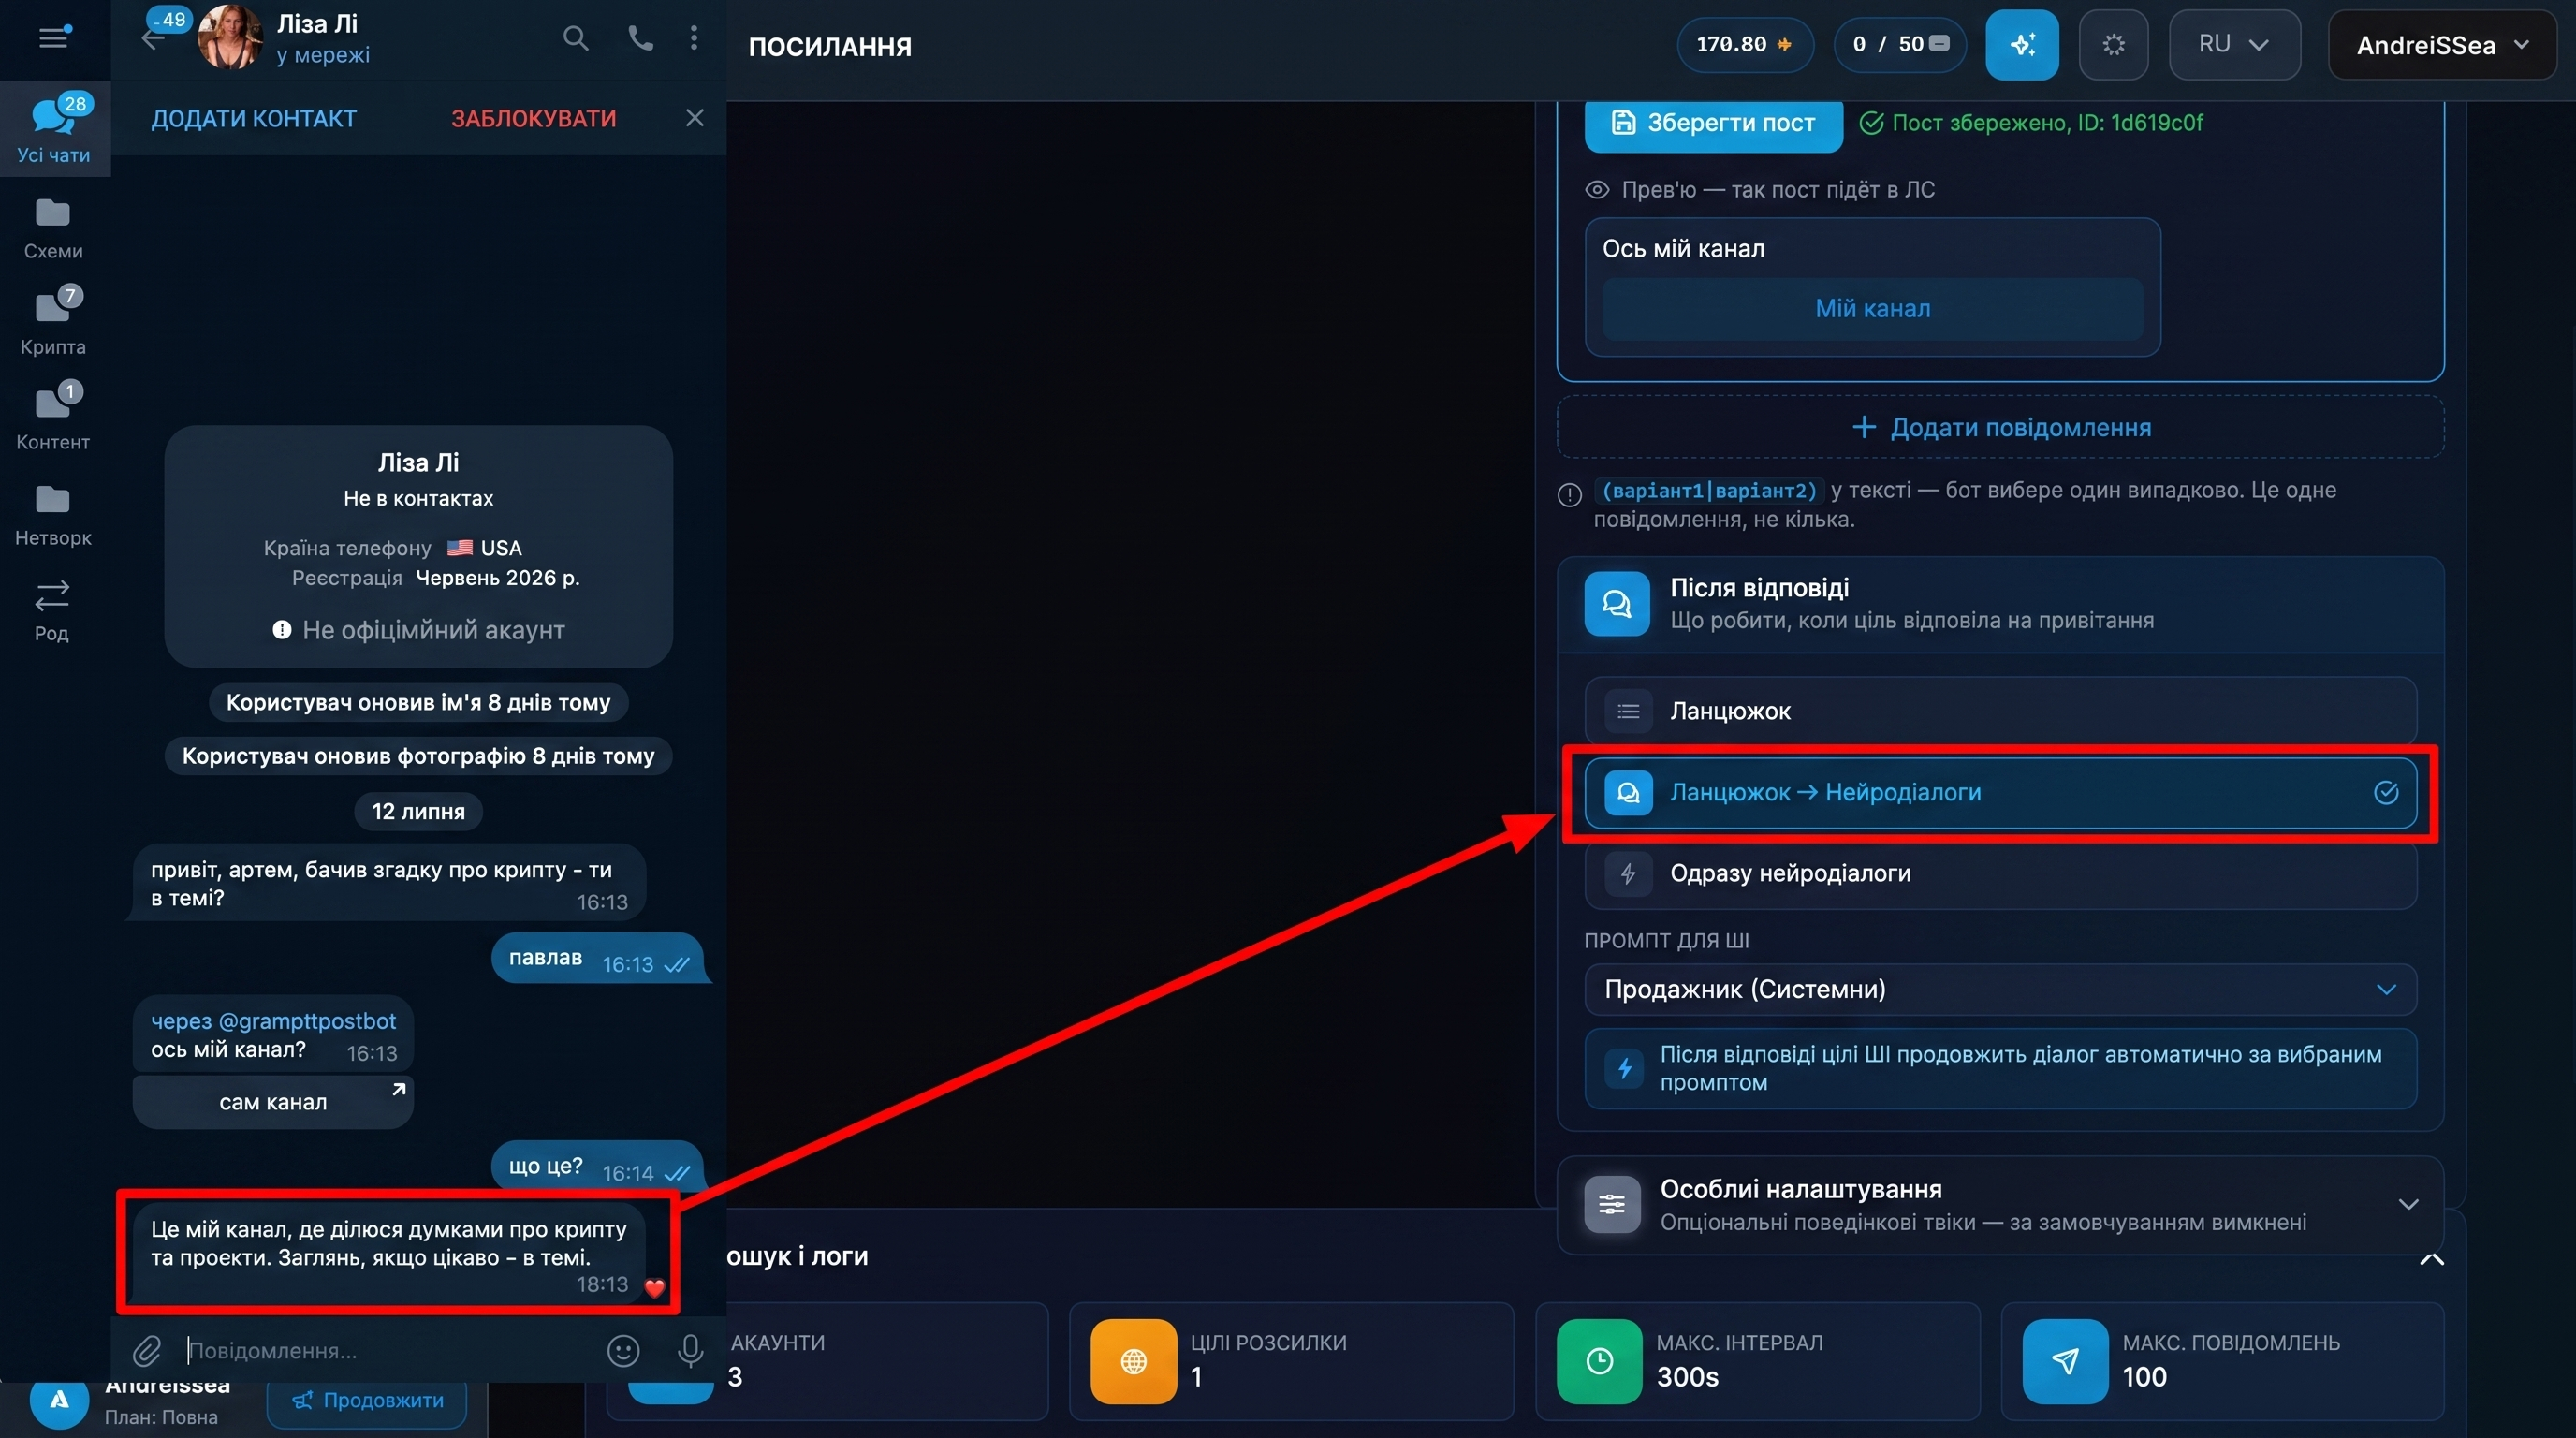Viewport: 2576px width, 1438px height.
Task: Open the Нетворк chat folder
Action: (53, 514)
